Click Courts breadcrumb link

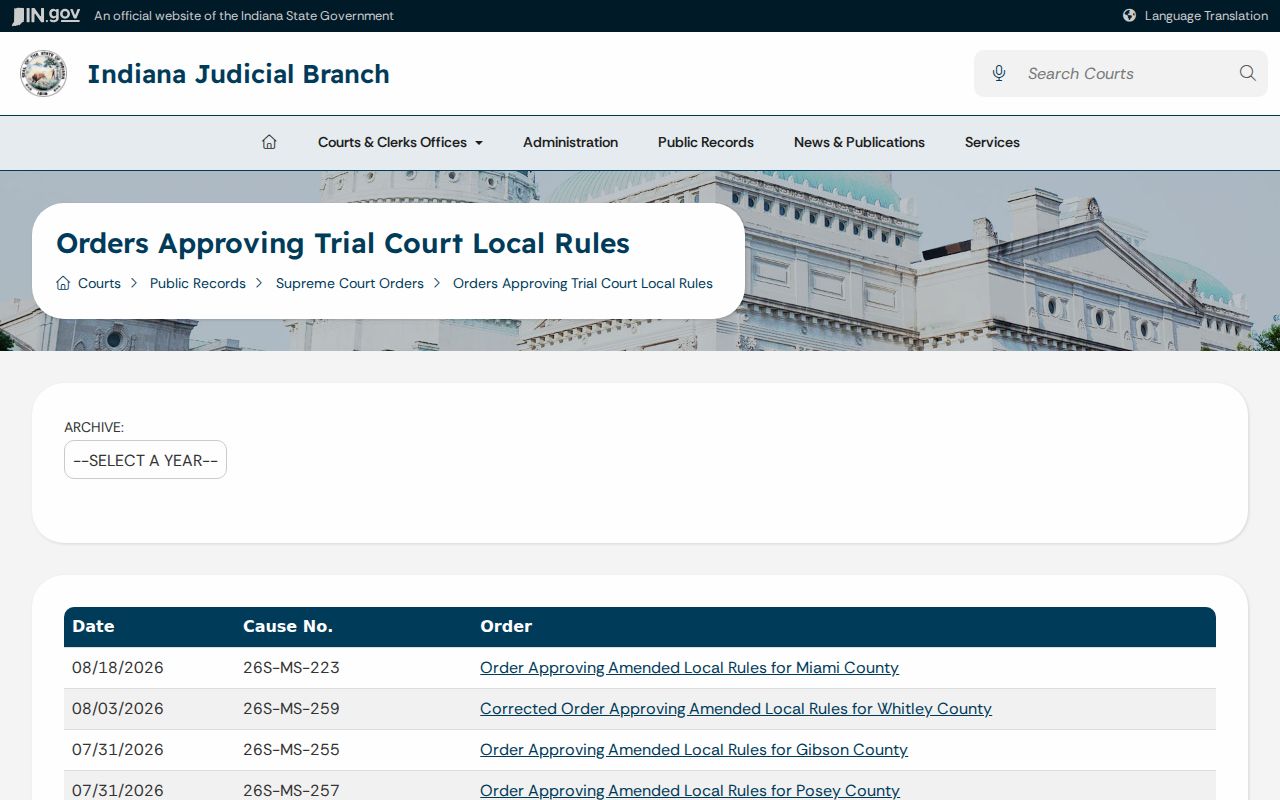pos(99,283)
